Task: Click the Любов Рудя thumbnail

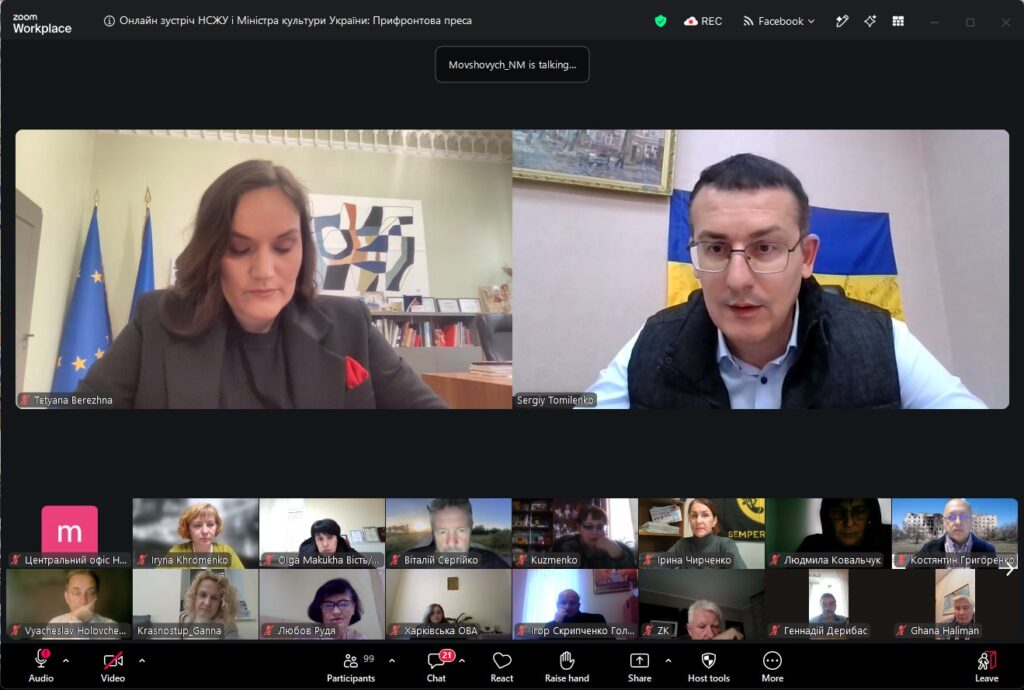Action: [x=322, y=604]
